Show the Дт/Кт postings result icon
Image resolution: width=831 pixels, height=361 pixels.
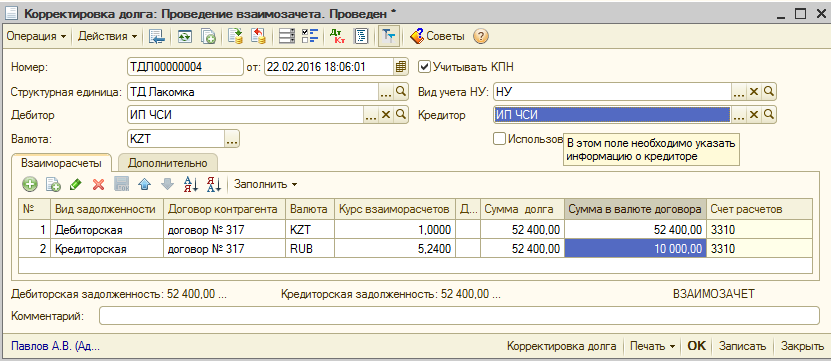337,36
